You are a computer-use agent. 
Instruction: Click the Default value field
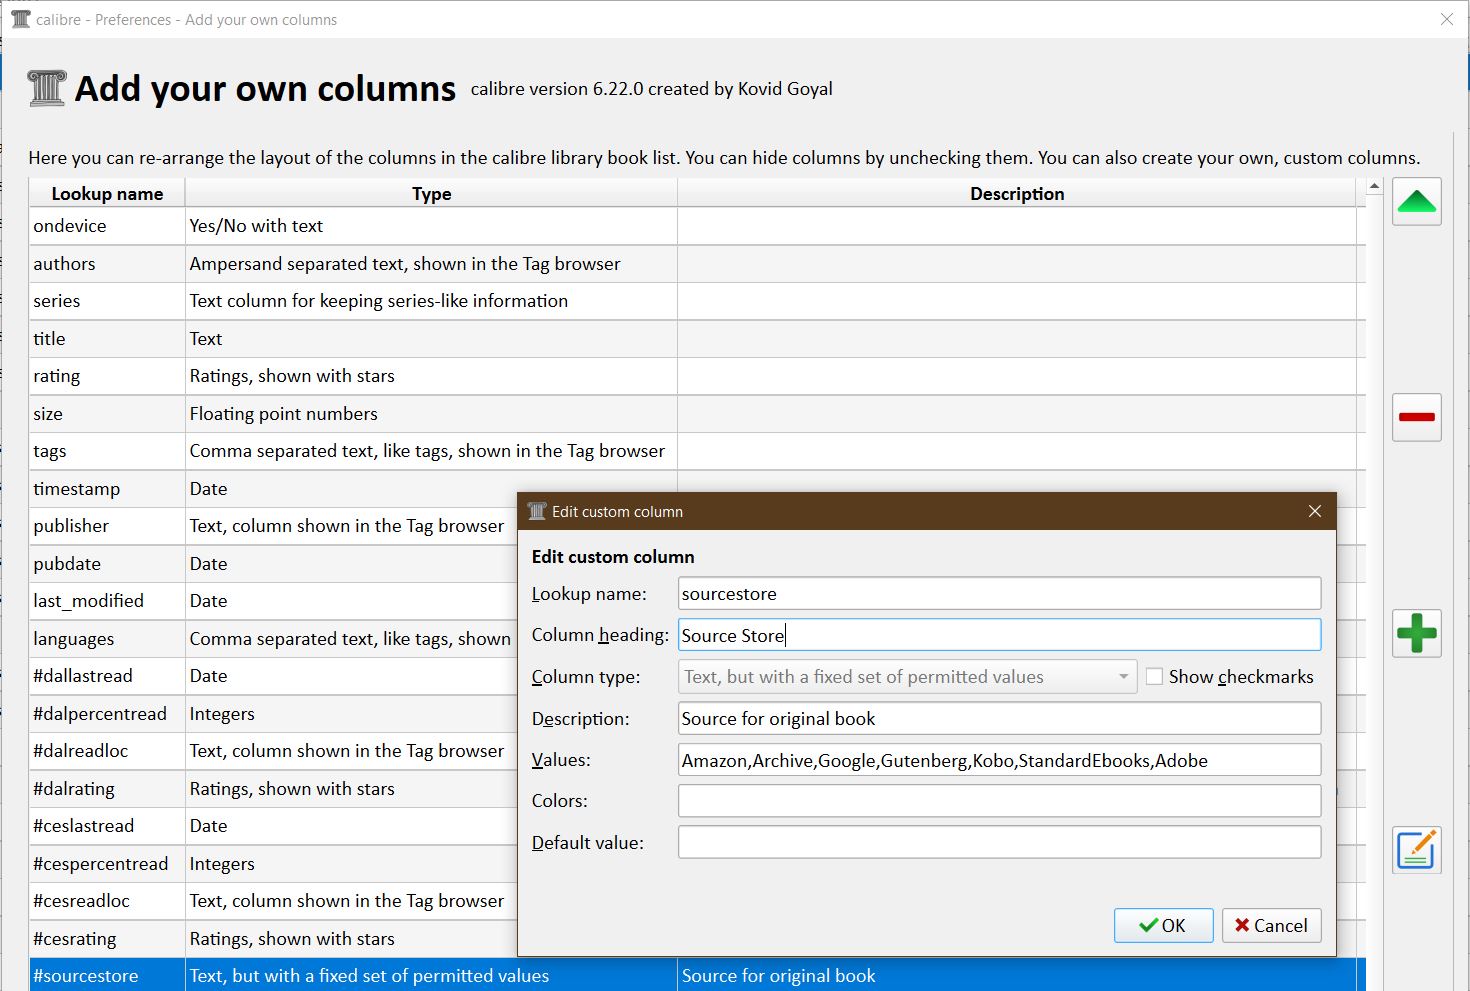pos(998,842)
